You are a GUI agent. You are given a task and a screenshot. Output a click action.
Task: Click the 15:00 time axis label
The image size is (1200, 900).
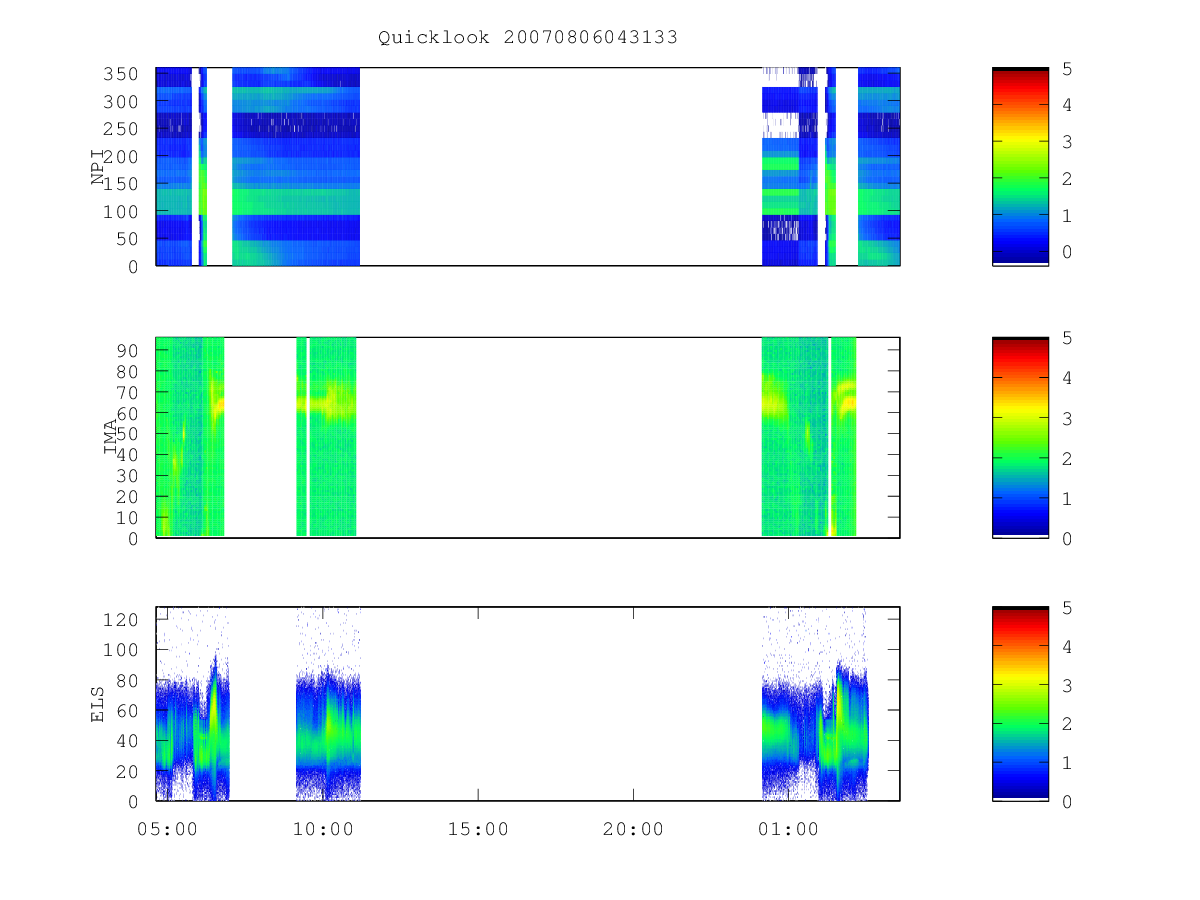[478, 828]
